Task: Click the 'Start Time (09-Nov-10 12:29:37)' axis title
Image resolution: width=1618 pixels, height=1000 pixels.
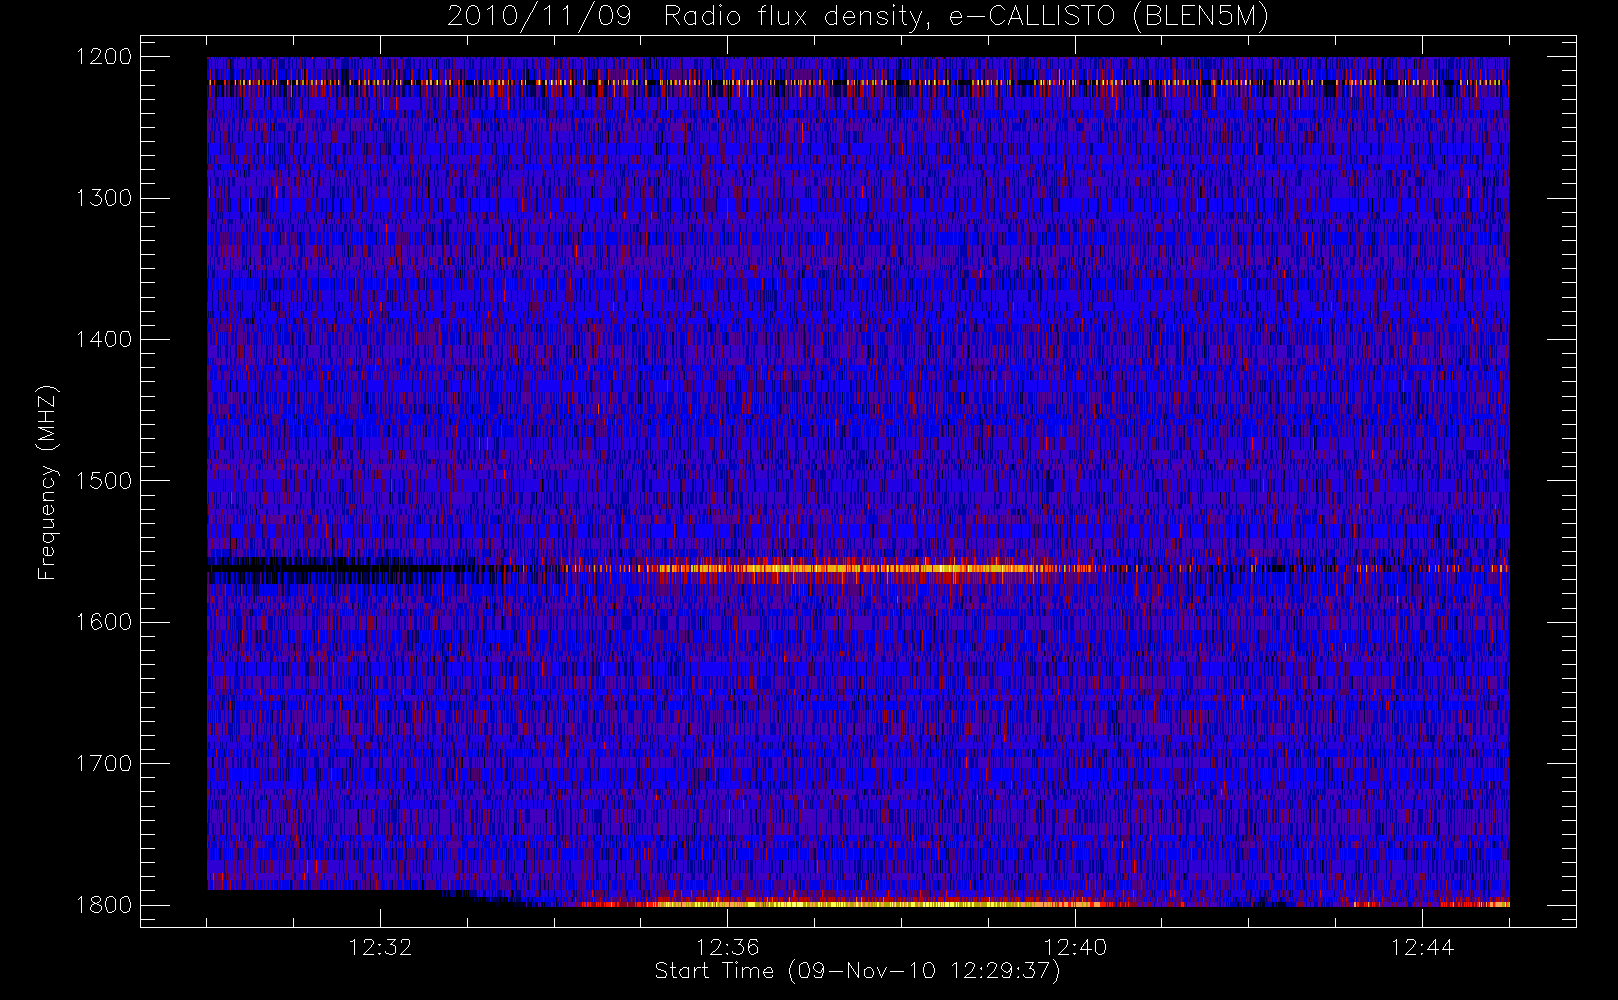Action: pos(857,971)
